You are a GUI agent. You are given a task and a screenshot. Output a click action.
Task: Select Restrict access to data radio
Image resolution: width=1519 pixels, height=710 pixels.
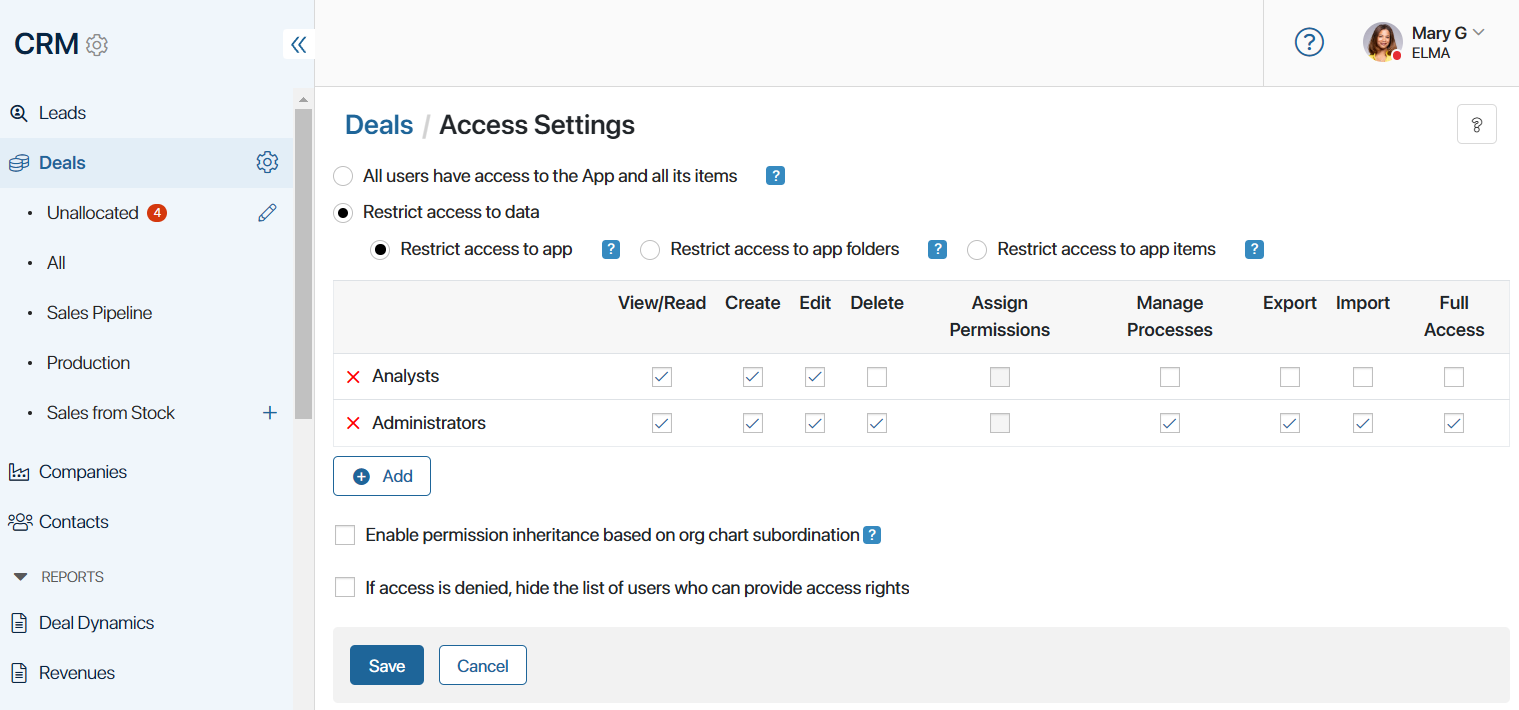coord(343,213)
